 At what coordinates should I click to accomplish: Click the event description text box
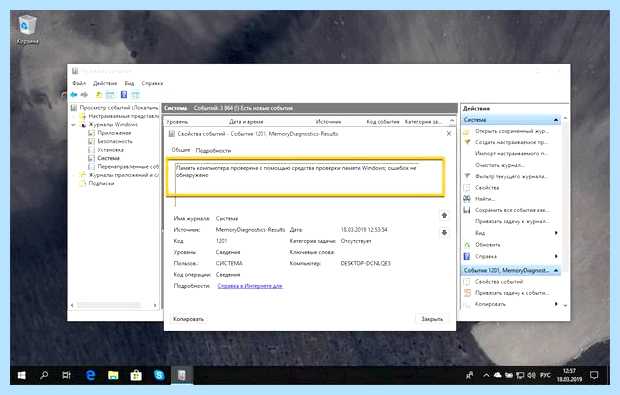[x=305, y=177]
